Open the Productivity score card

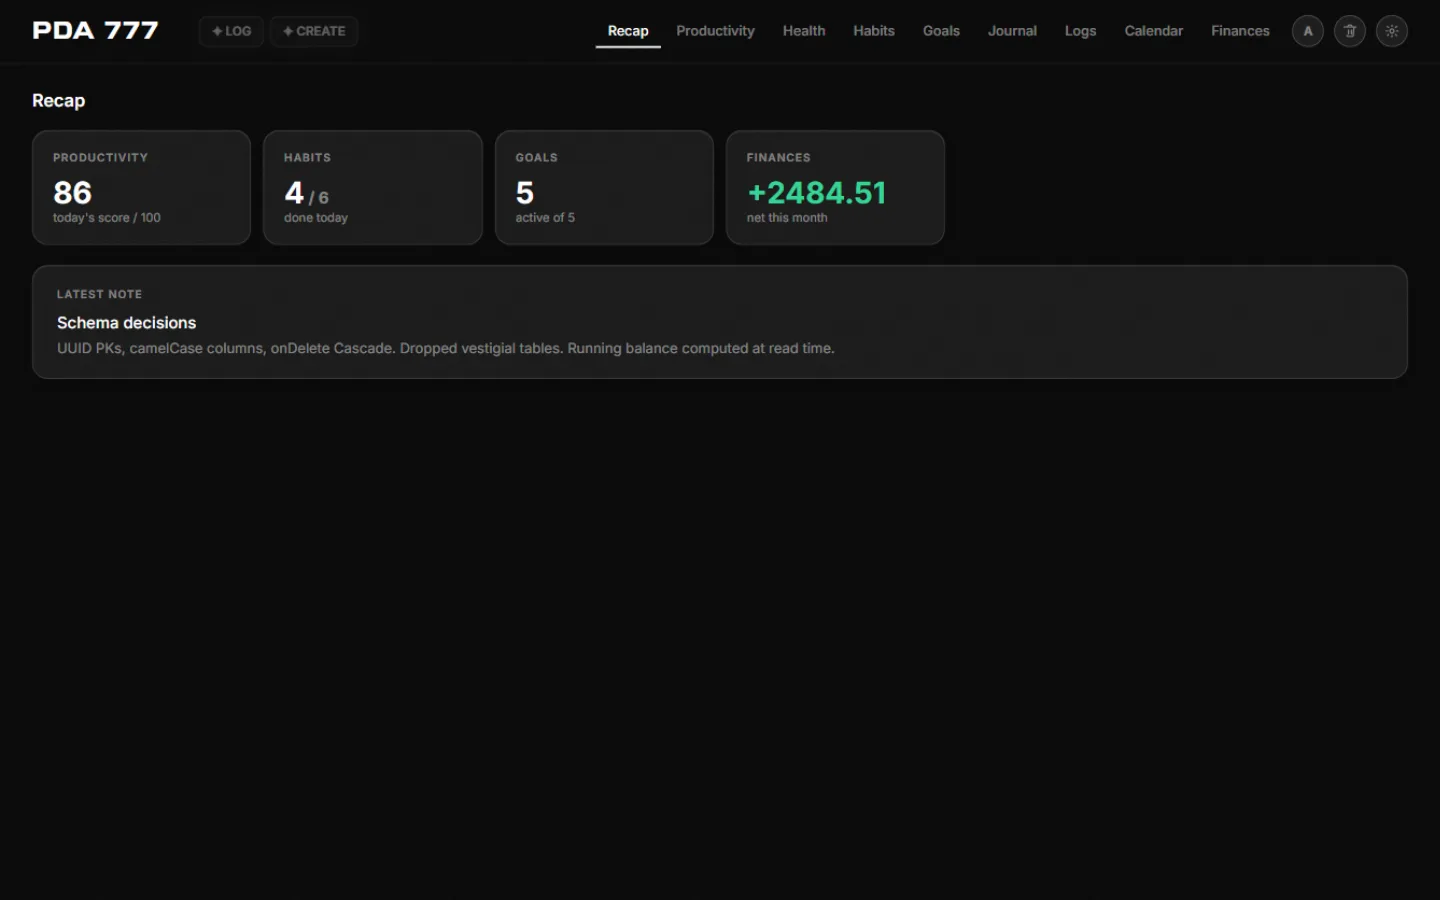141,187
